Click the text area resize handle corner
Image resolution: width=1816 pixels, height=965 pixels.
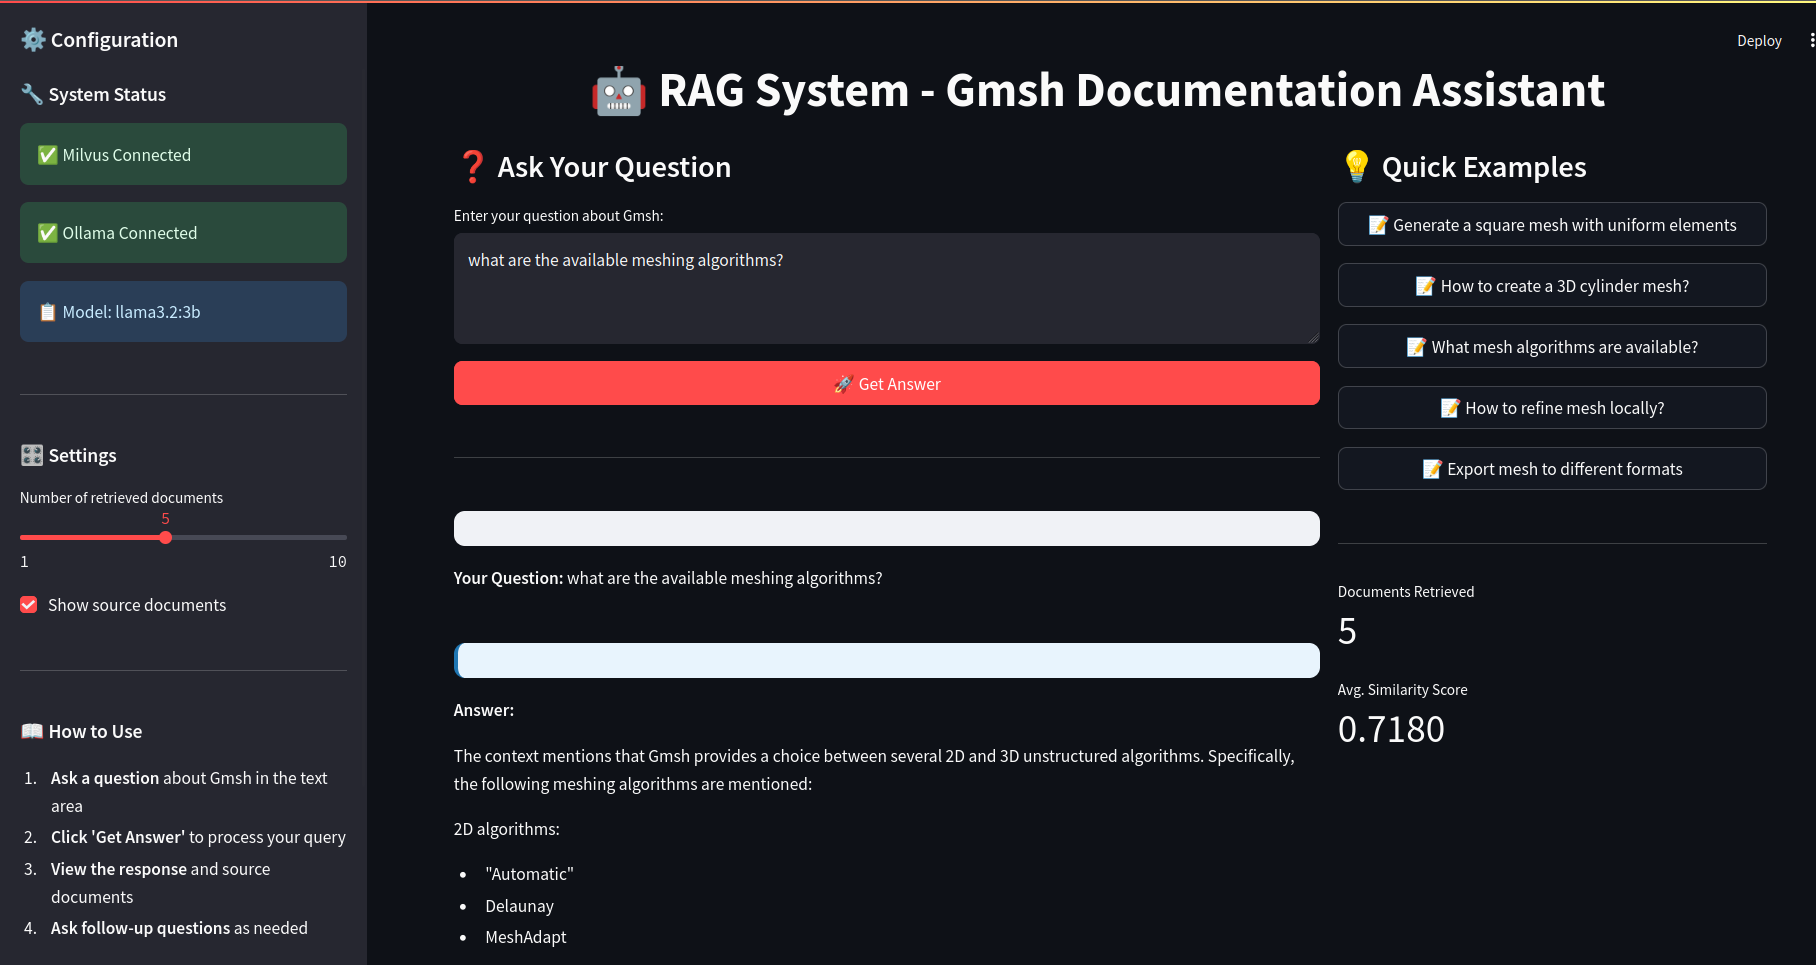click(1314, 338)
